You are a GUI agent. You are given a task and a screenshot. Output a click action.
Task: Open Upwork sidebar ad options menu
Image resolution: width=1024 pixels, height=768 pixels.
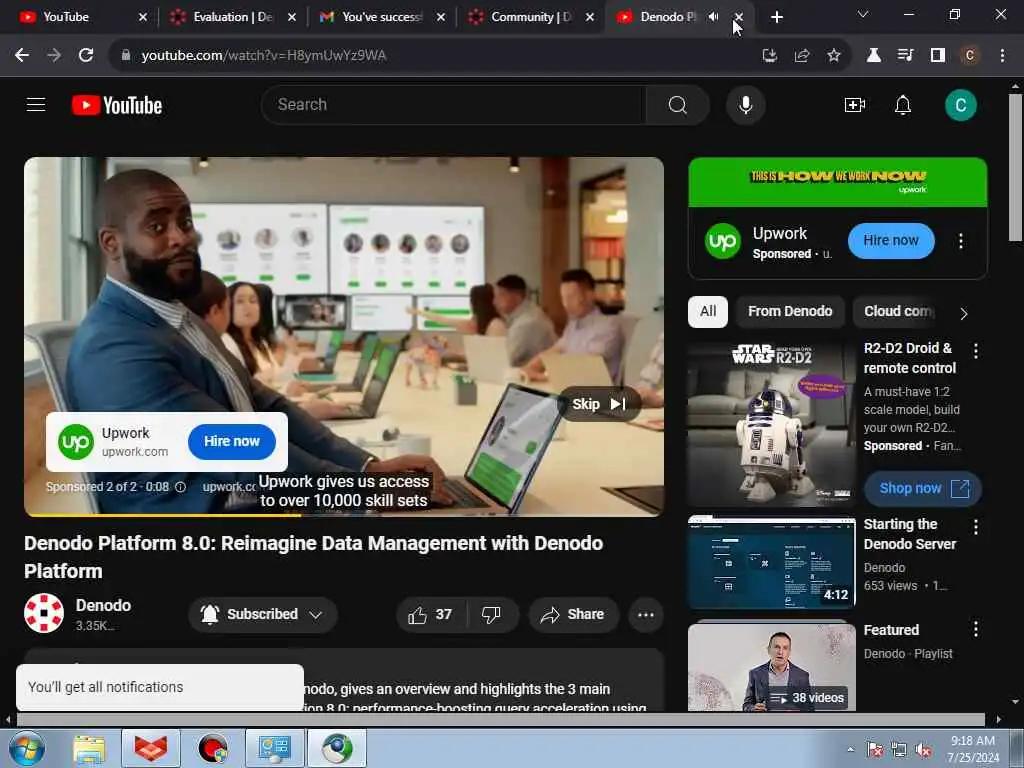[x=960, y=241]
